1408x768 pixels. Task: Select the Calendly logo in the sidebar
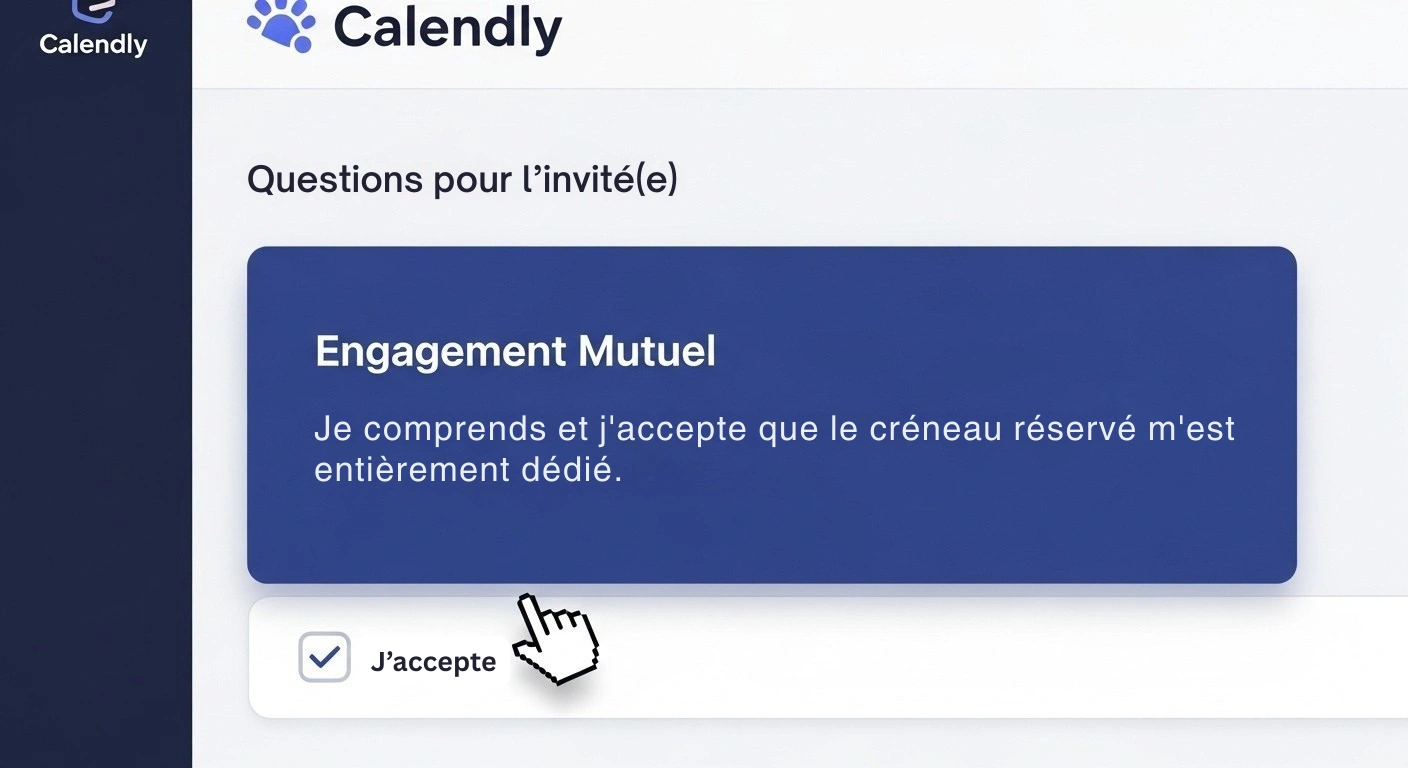[x=93, y=27]
